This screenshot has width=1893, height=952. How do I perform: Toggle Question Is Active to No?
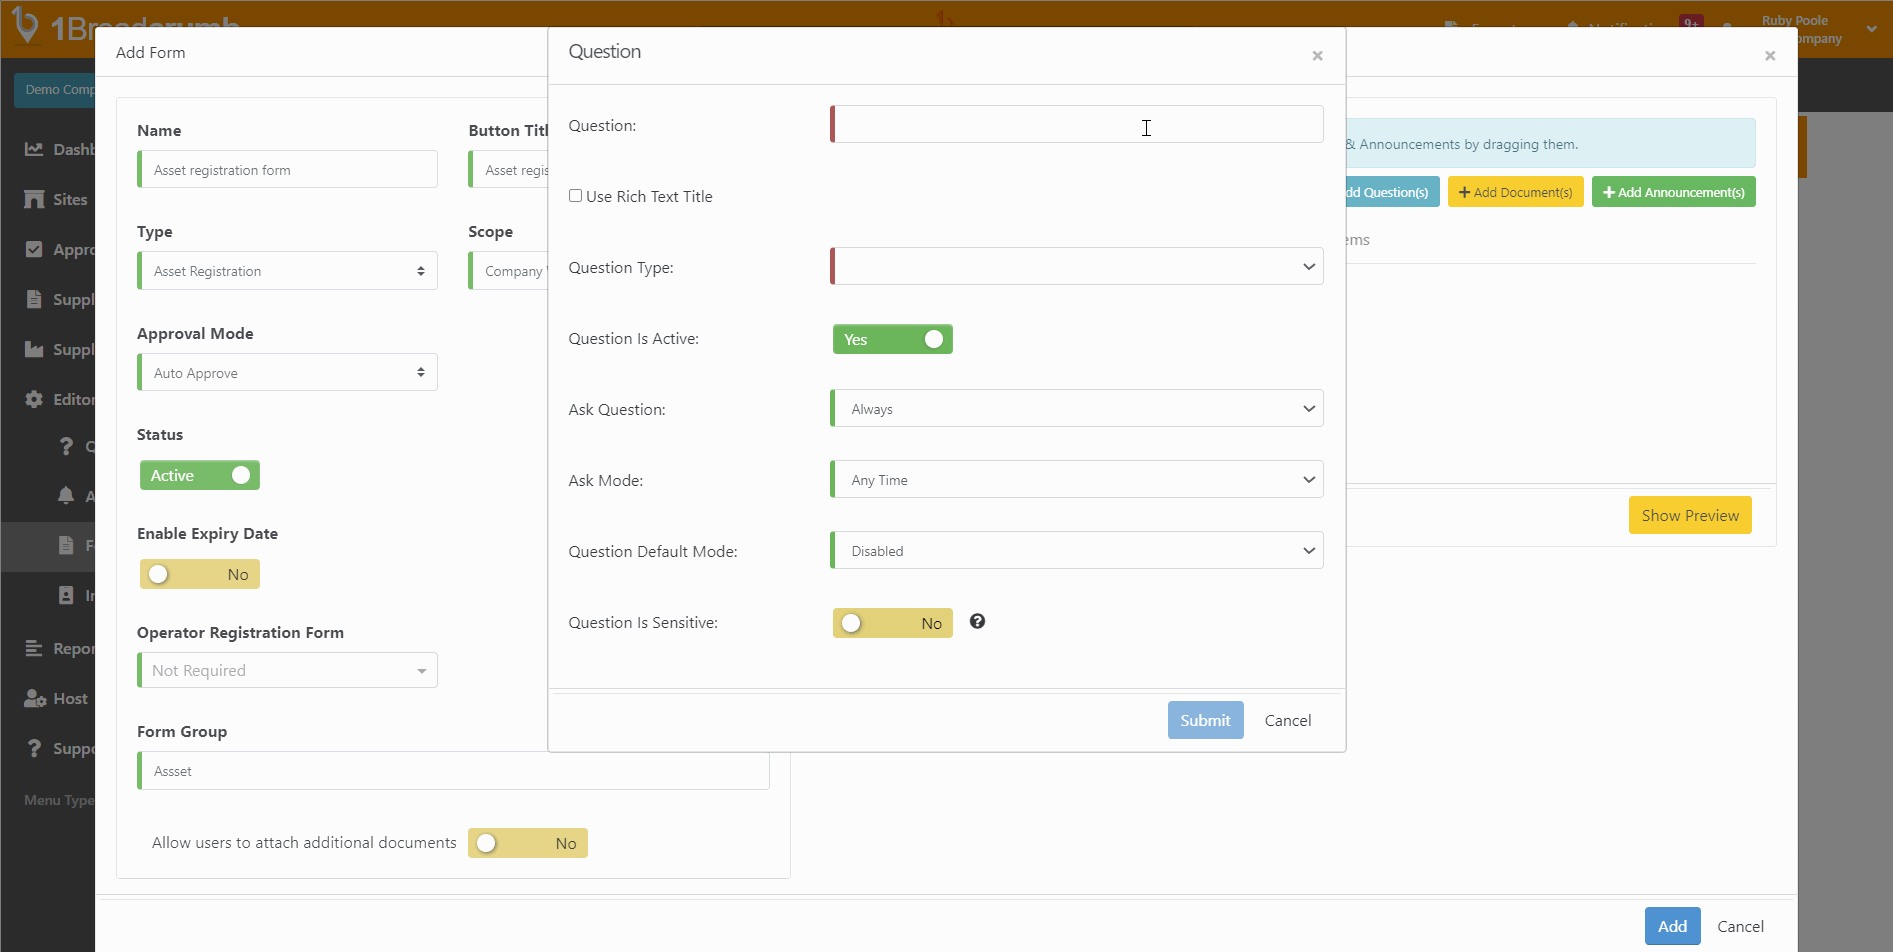point(892,339)
